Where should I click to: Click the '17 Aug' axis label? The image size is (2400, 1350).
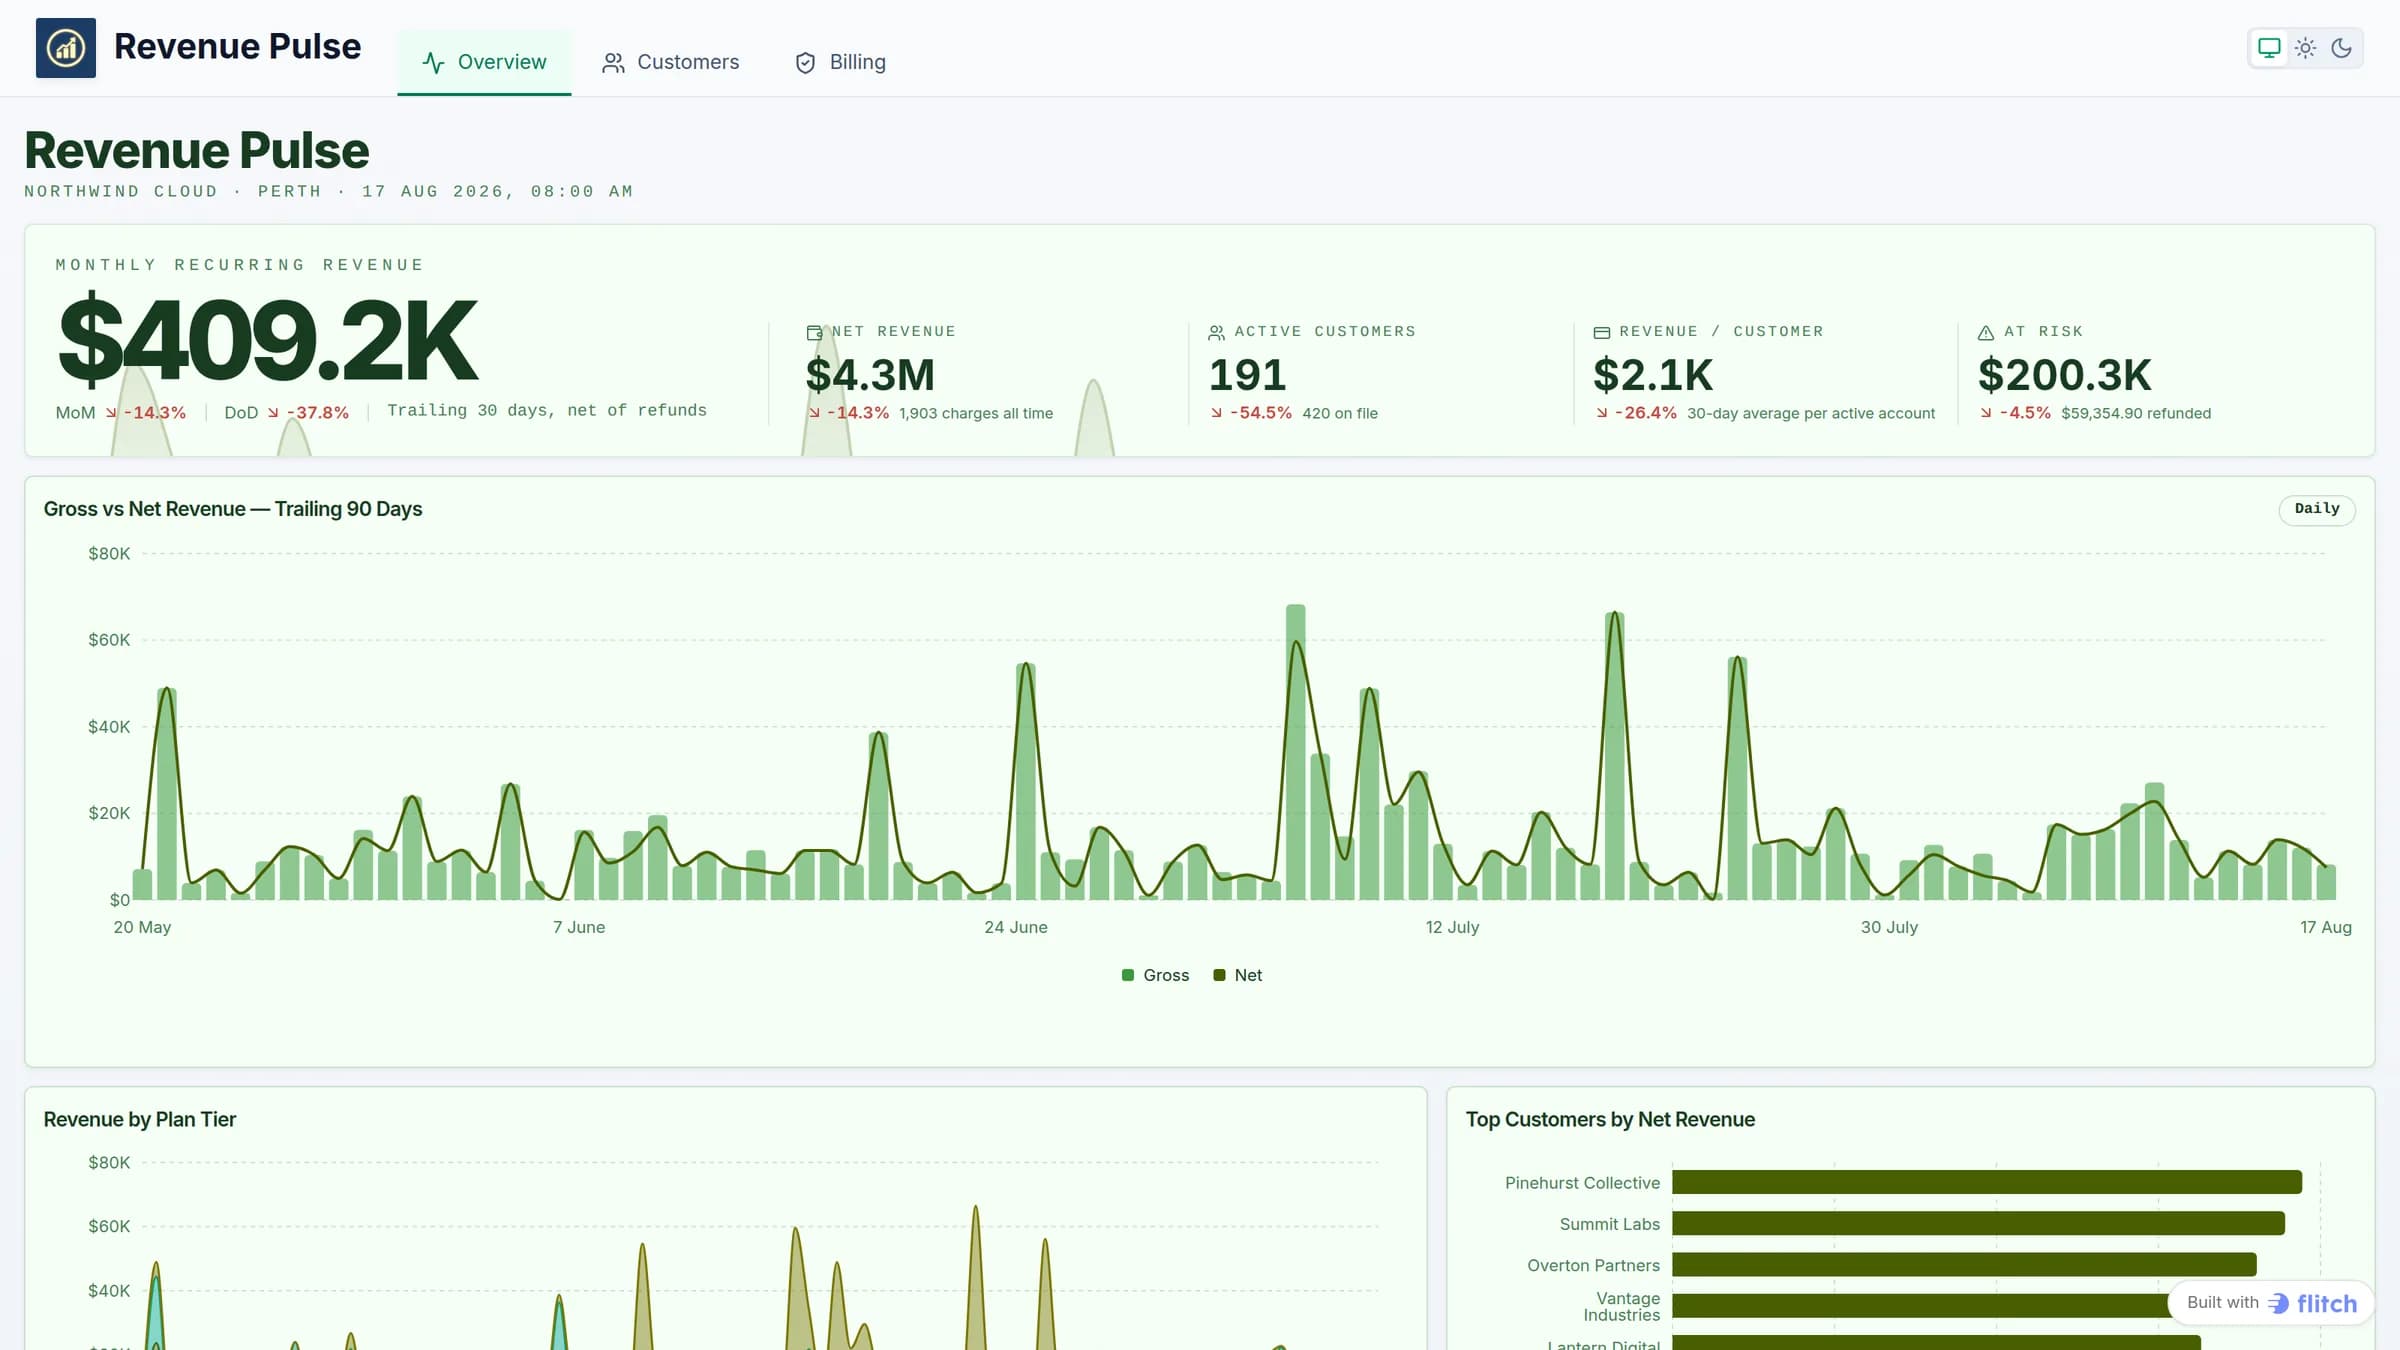point(2326,927)
